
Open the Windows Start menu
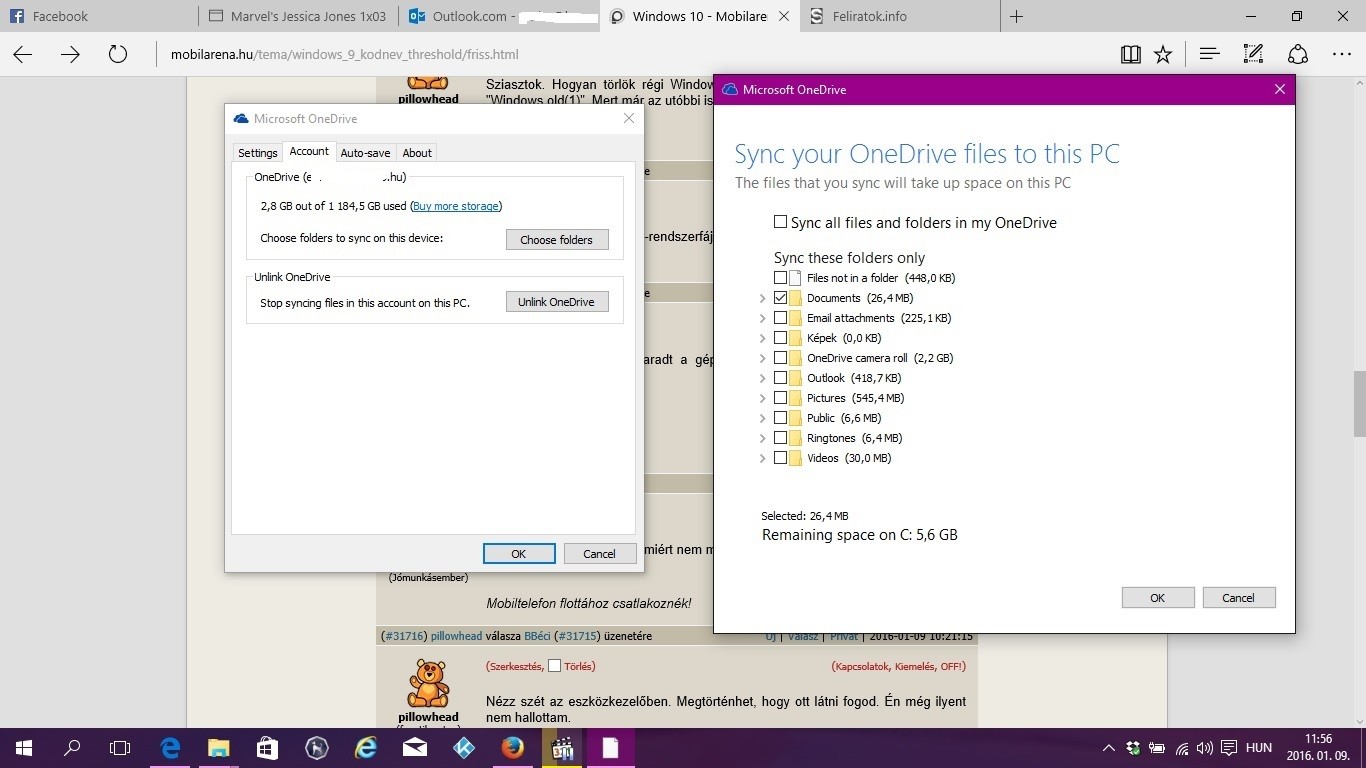[23, 747]
